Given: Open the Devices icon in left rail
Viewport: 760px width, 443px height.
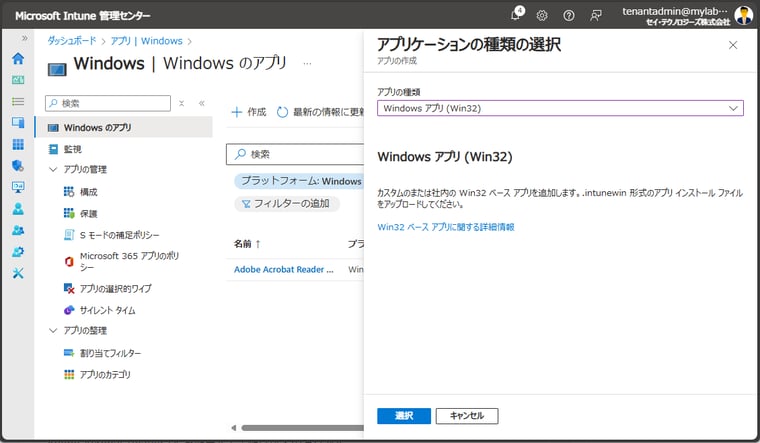Looking at the screenshot, I should tap(18, 123).
